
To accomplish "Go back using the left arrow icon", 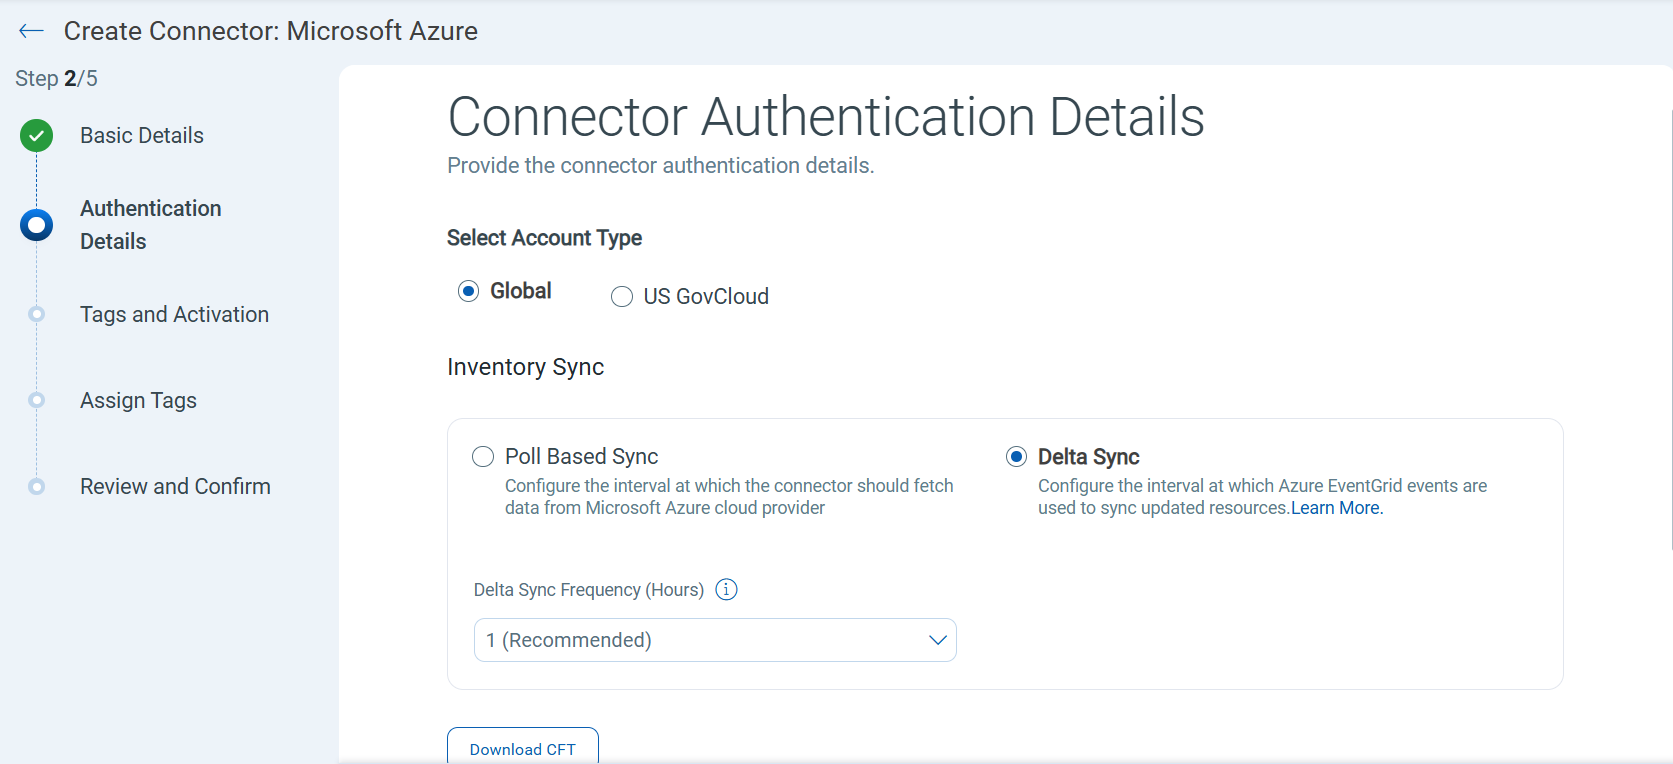I will coord(31,31).
